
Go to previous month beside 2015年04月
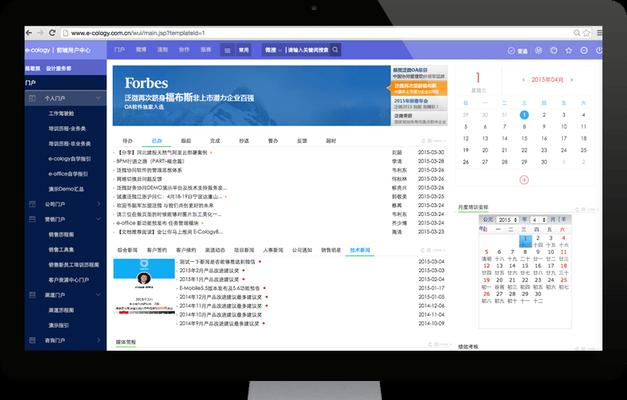[x=523, y=80]
